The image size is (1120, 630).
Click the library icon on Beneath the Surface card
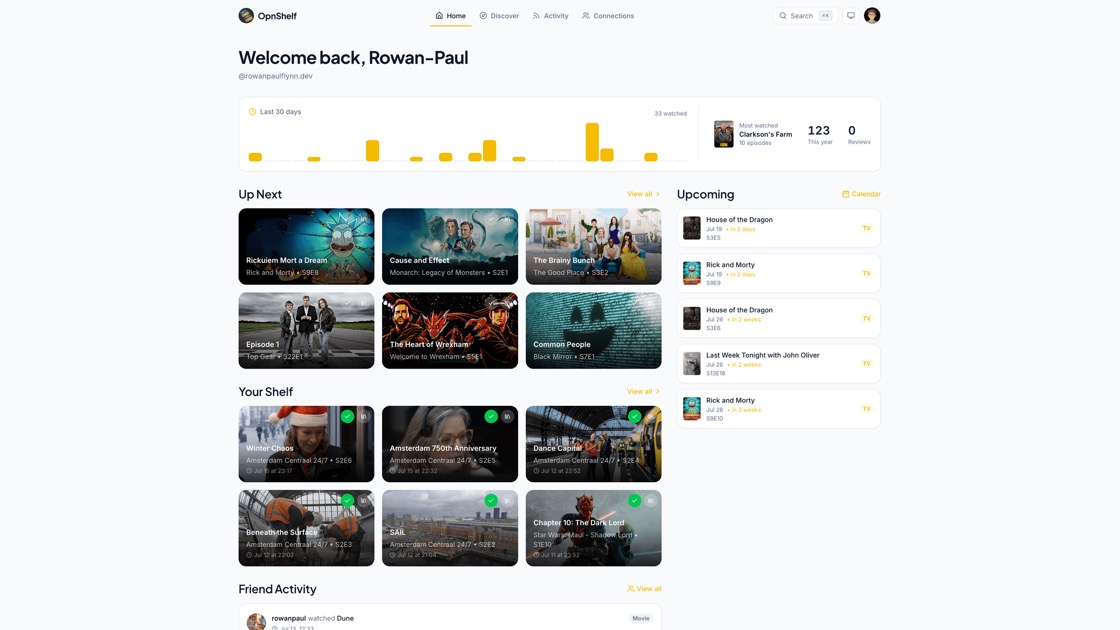tap(364, 501)
